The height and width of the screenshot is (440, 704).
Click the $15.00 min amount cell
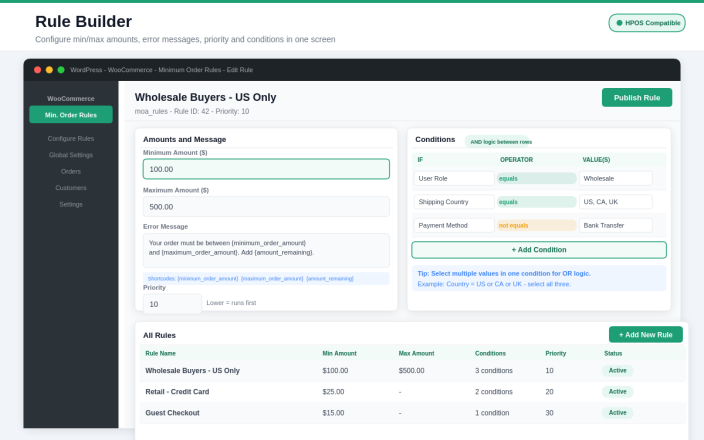coord(333,413)
